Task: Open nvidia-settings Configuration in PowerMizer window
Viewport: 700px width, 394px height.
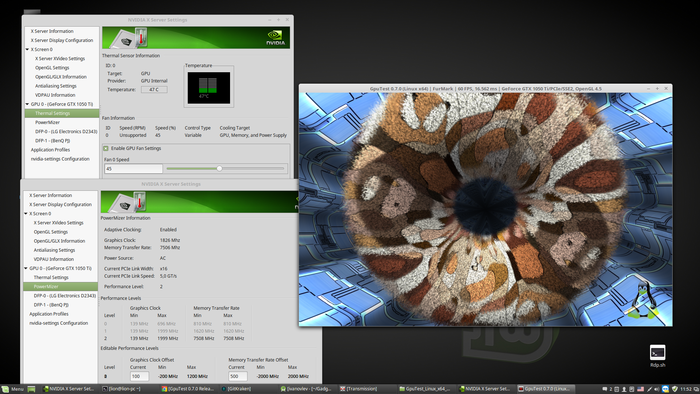Action: 58,323
